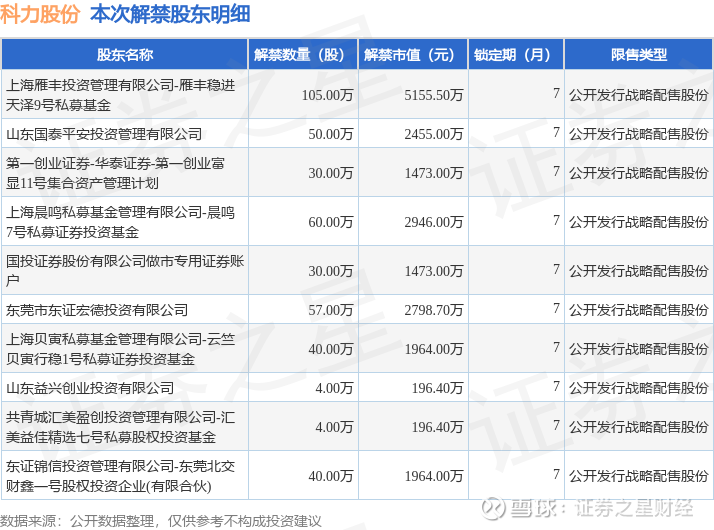This screenshot has width=714, height=530.
Task: Click the 本次解禁股东明细 heading
Action: tap(170, 14)
